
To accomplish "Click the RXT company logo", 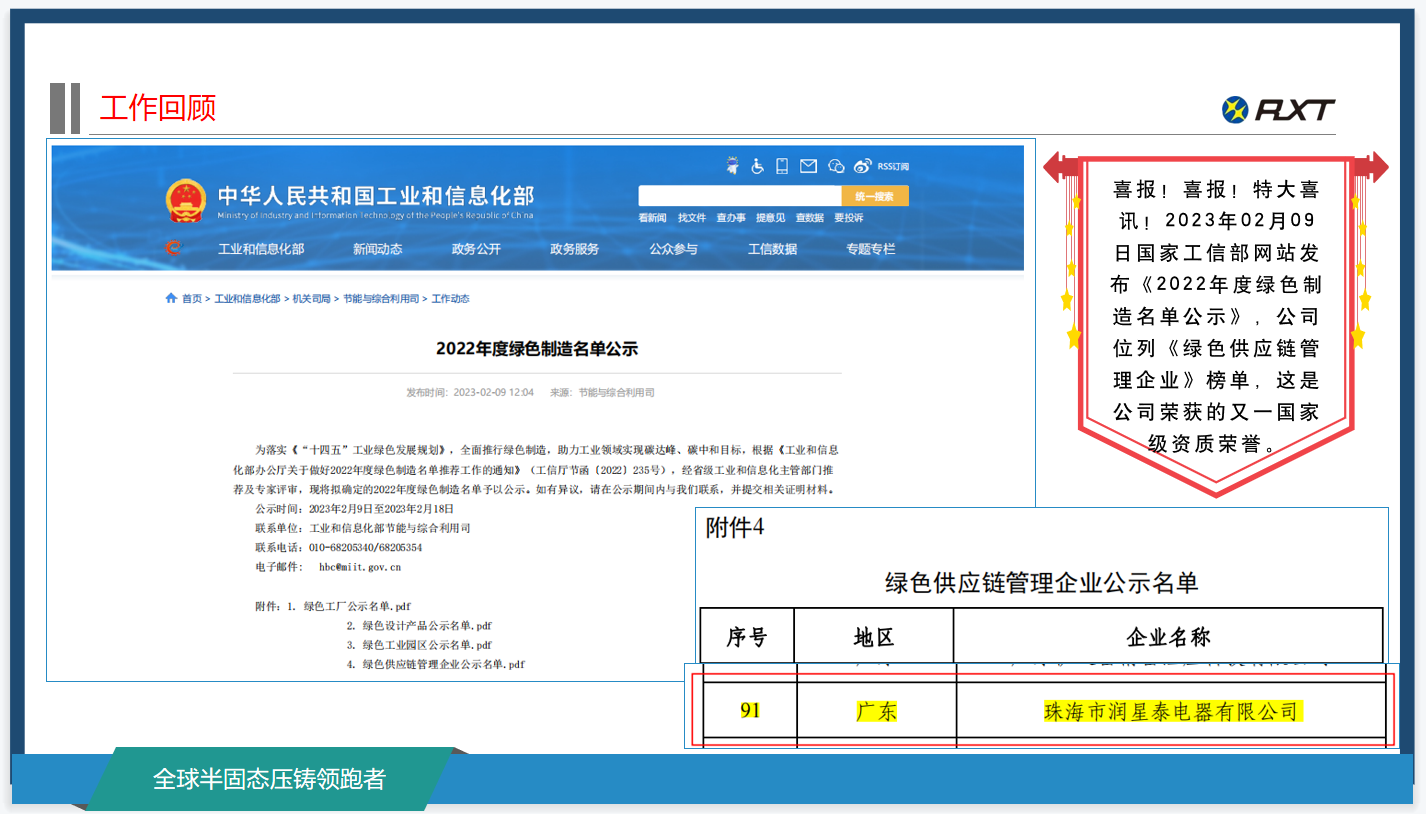I will 1278,109.
